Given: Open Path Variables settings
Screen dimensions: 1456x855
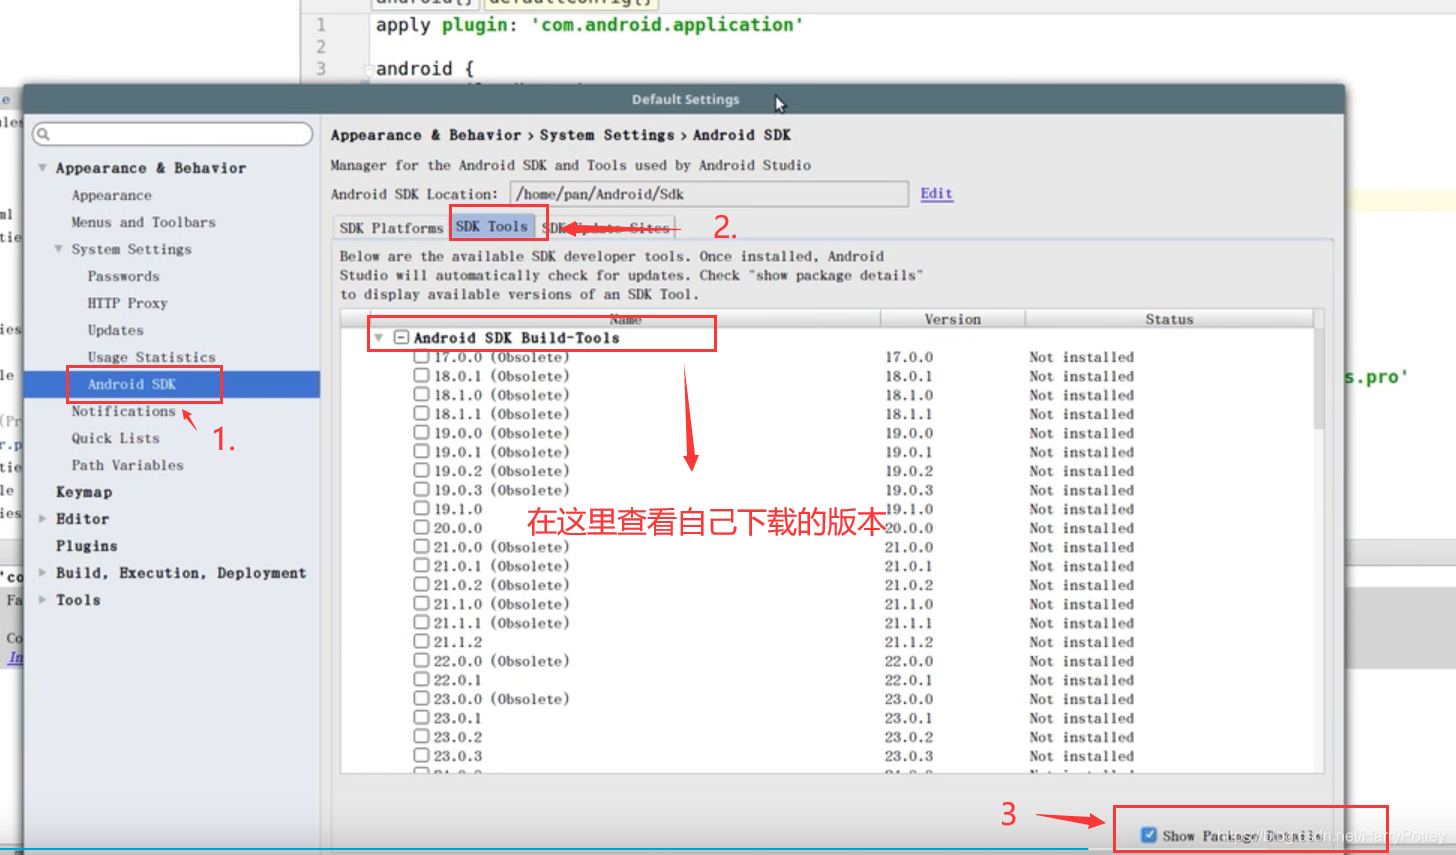Looking at the screenshot, I should (127, 465).
